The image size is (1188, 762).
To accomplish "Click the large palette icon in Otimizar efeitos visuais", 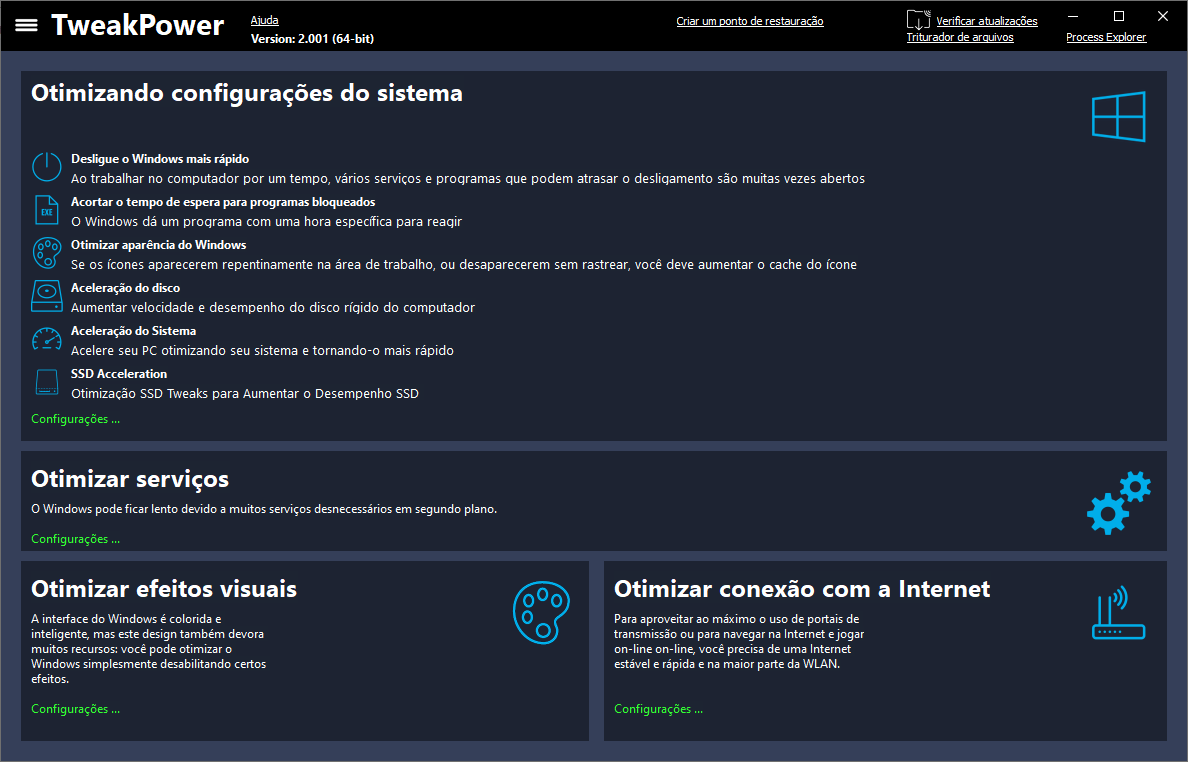I will [x=541, y=613].
